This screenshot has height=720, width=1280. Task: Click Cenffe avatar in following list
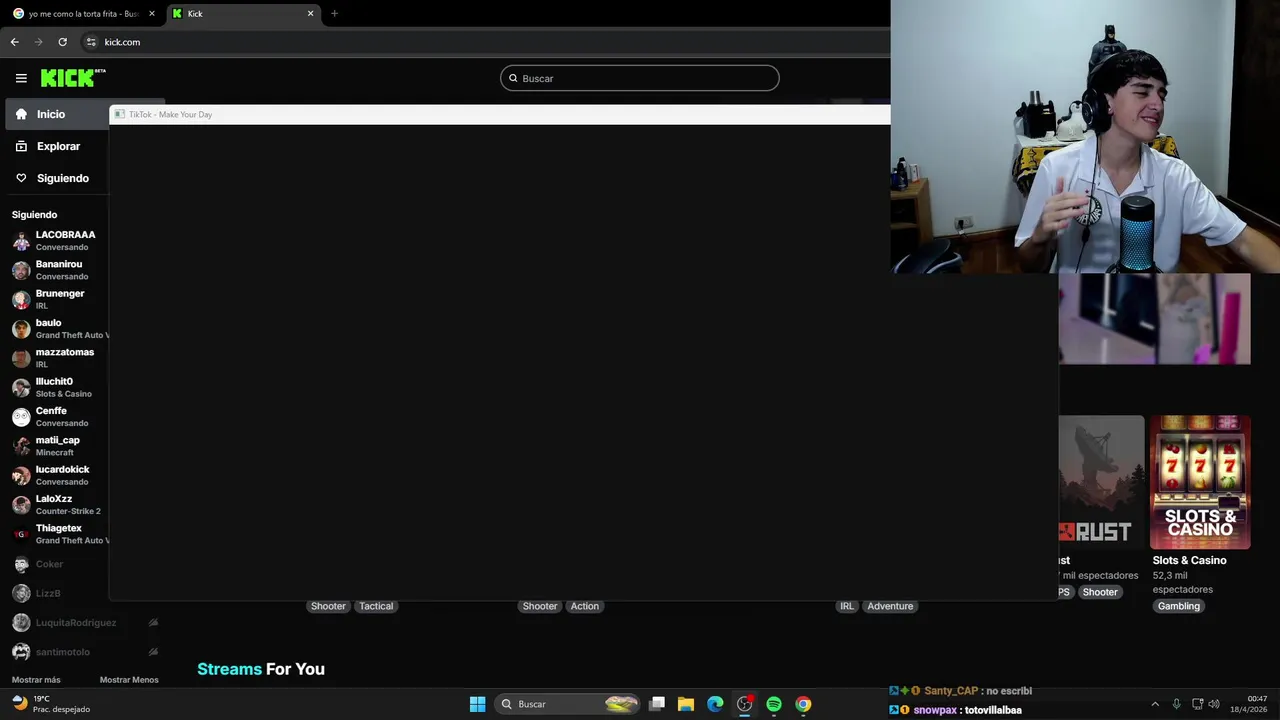tap(21, 417)
